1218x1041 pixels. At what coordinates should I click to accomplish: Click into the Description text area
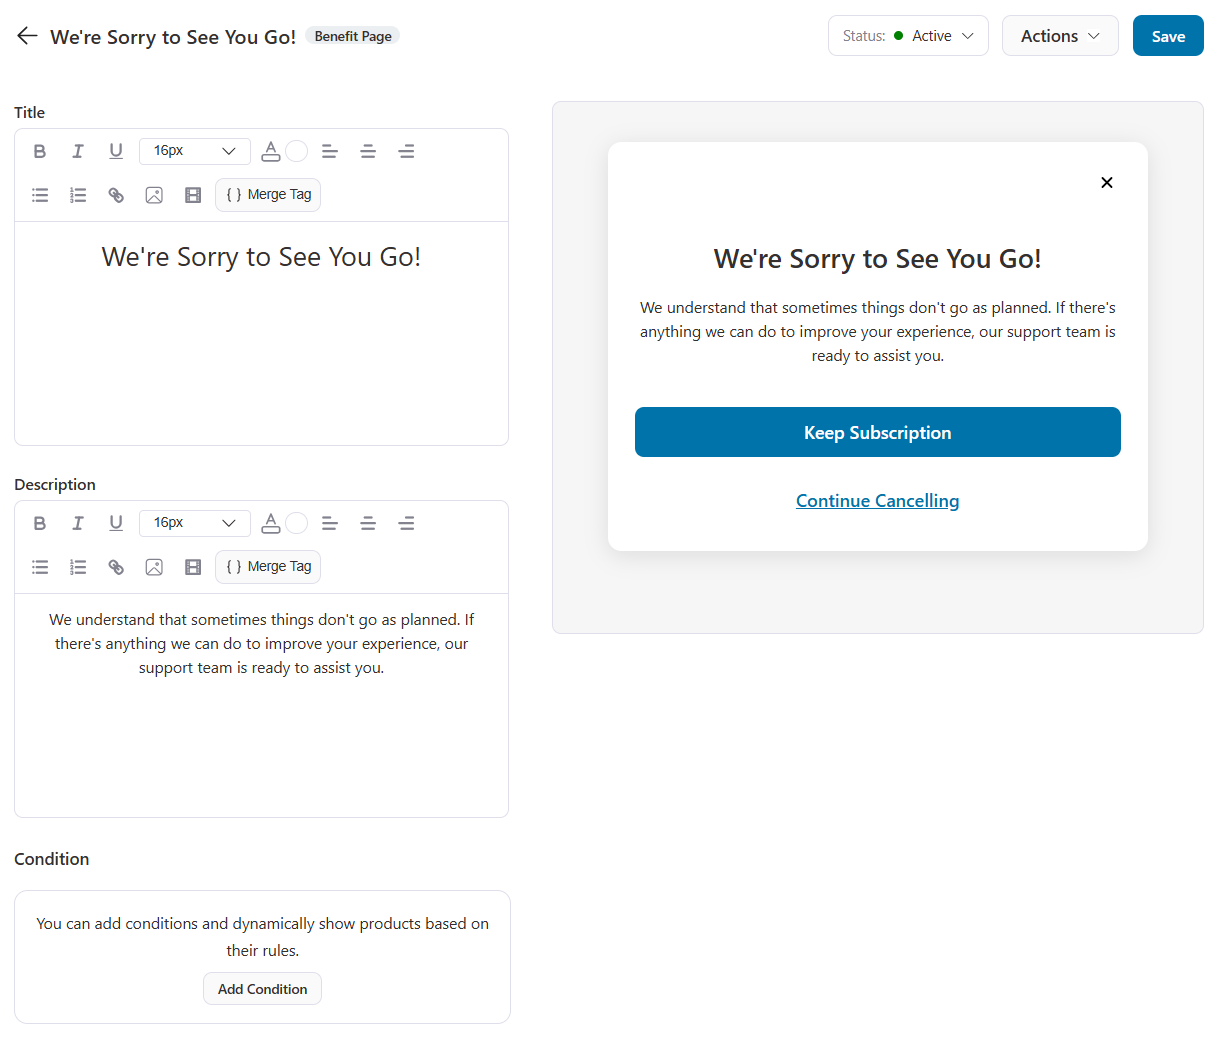pos(261,705)
